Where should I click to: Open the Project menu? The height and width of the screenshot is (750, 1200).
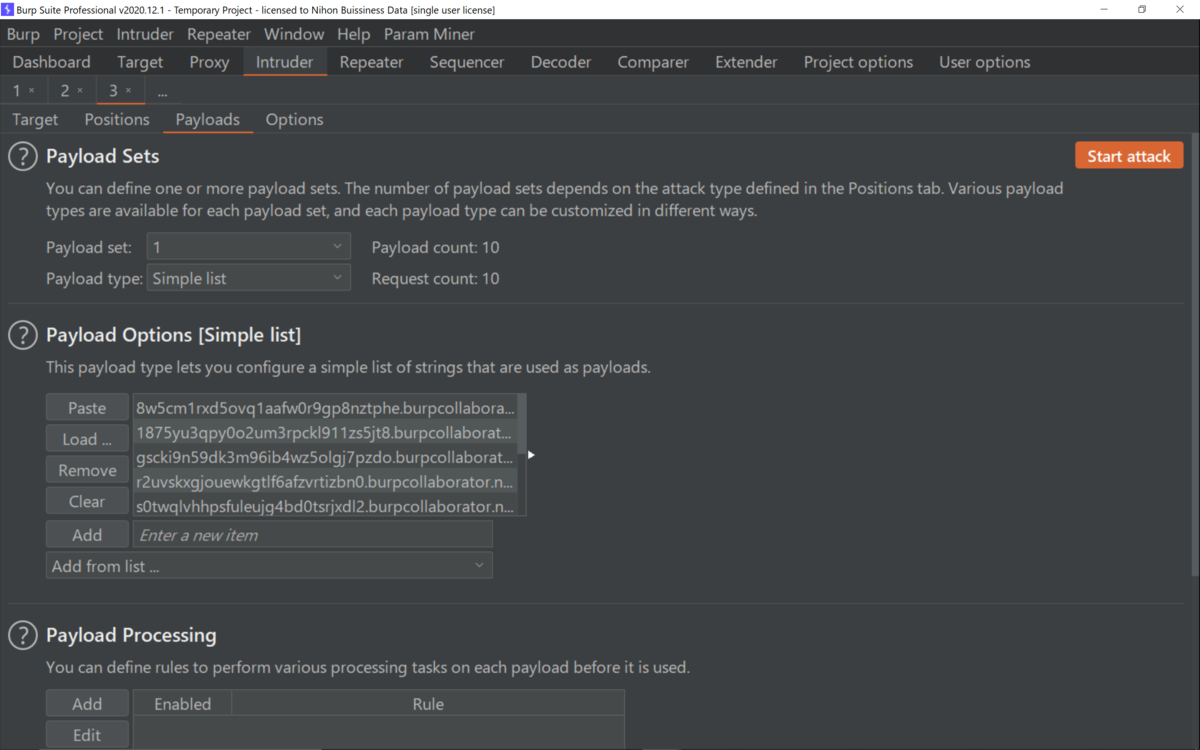[x=78, y=34]
